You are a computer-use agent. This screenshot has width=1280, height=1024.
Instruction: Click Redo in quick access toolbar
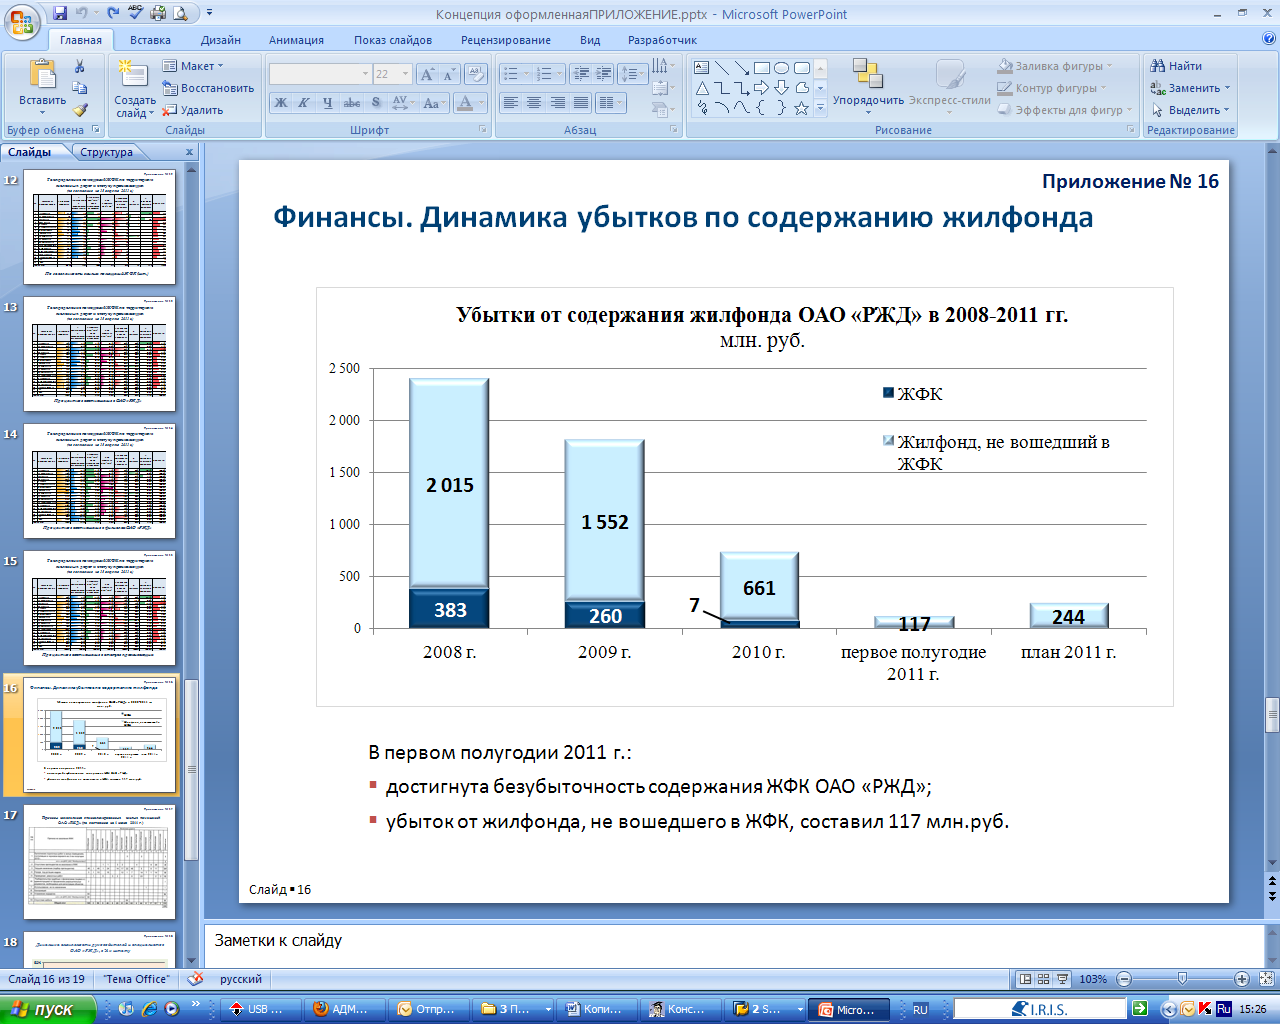(113, 14)
